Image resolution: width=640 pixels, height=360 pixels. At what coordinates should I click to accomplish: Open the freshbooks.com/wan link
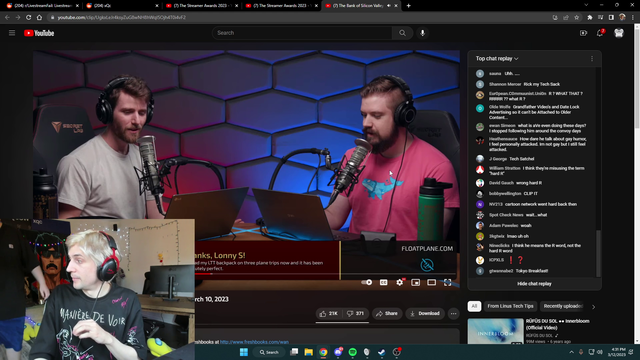point(254,342)
